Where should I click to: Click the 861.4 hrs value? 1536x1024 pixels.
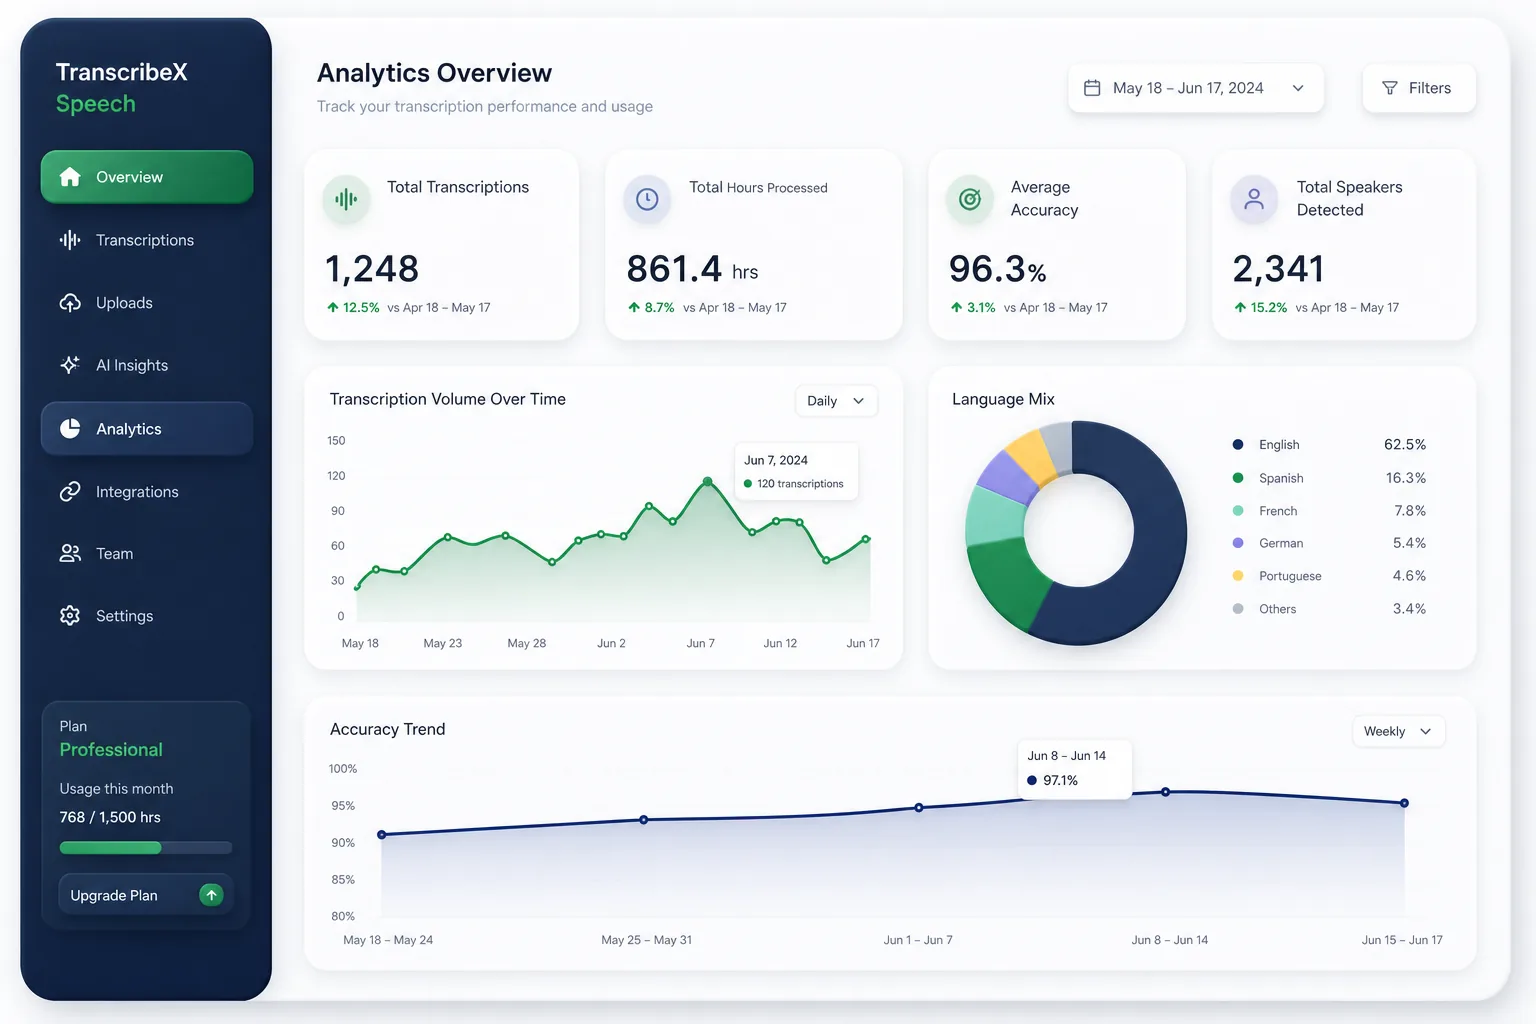pyautogui.click(x=692, y=269)
